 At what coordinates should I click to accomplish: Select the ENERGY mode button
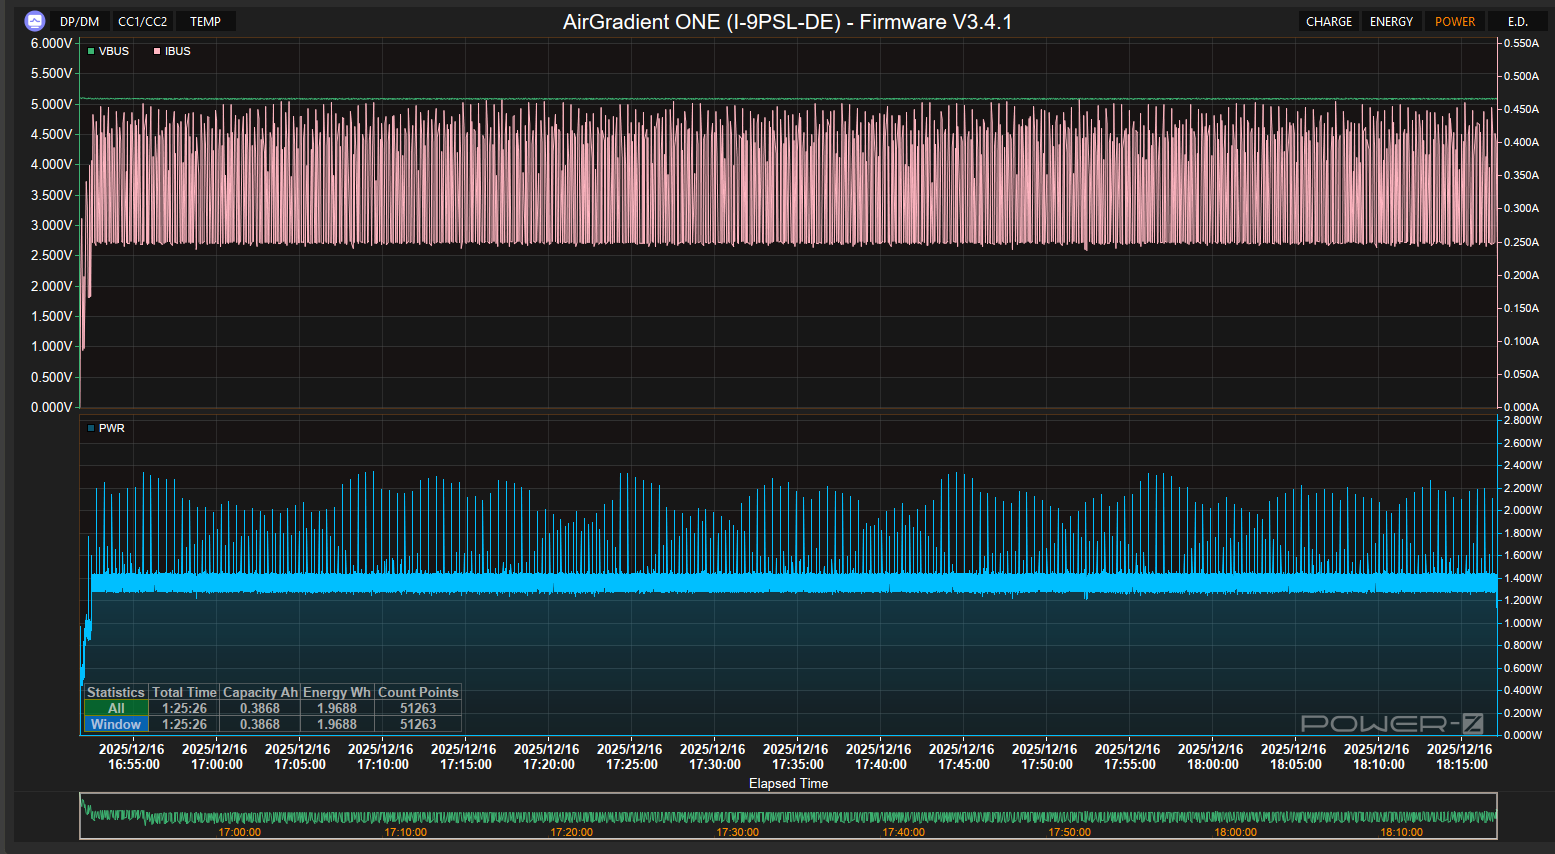(1391, 21)
